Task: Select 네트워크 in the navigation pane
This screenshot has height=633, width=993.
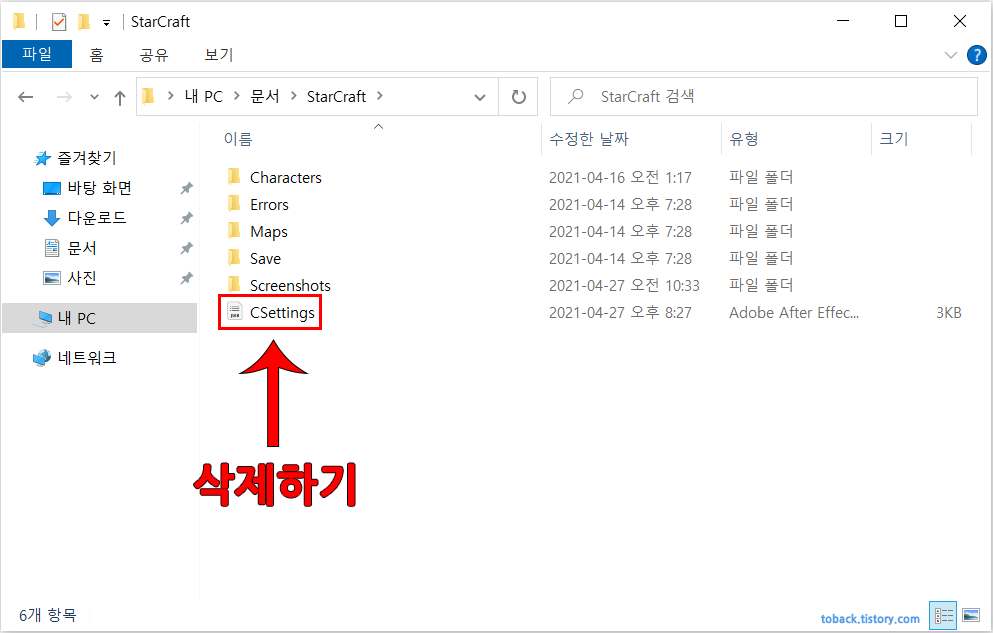Action: point(87,358)
